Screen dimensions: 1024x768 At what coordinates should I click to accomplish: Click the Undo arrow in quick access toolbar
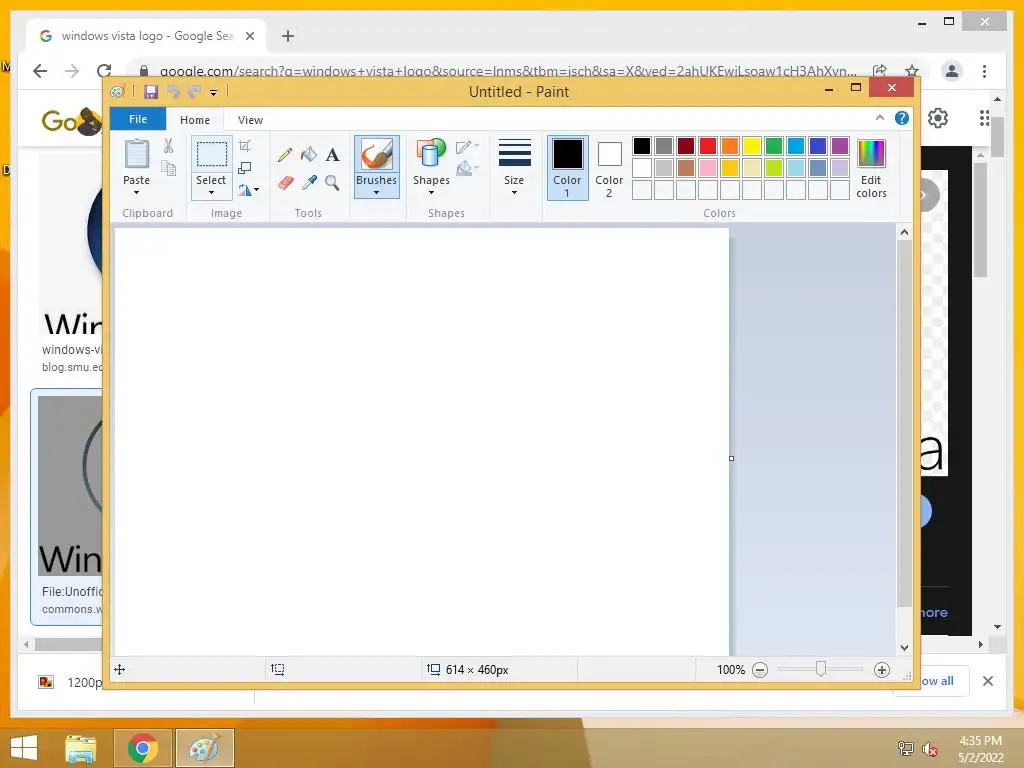(173, 92)
